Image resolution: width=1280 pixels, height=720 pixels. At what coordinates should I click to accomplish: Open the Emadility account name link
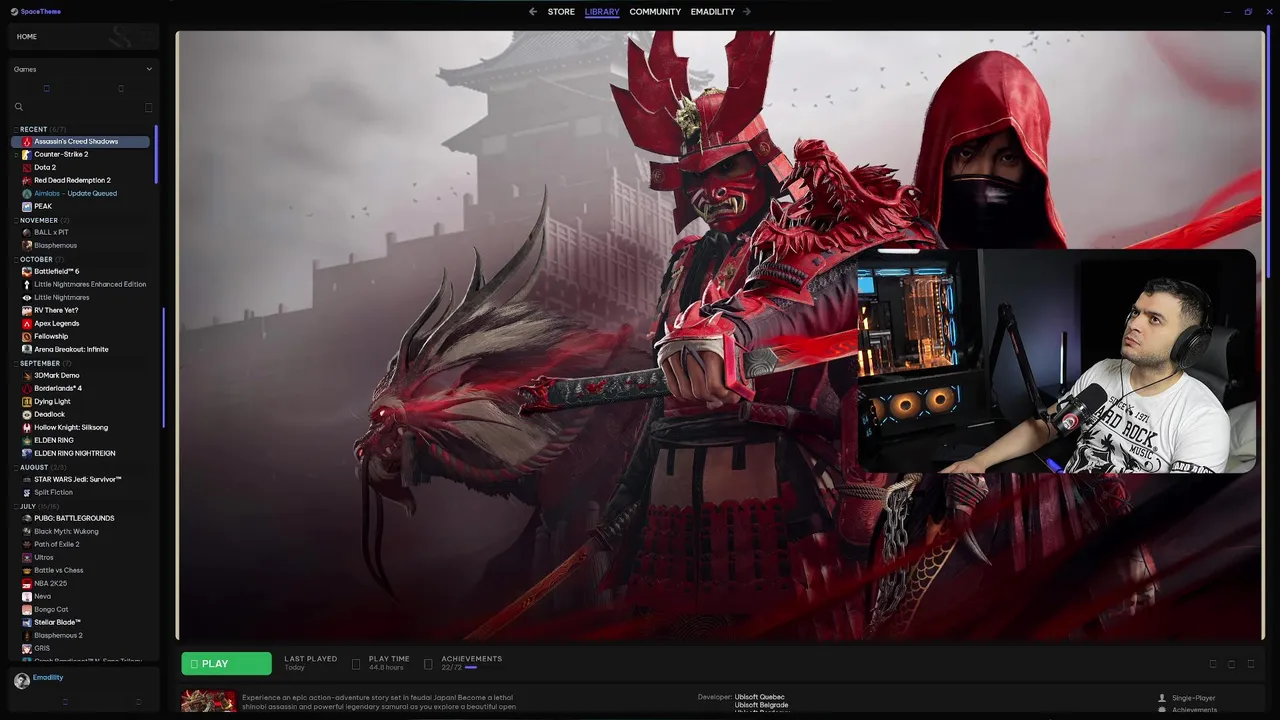(48, 677)
